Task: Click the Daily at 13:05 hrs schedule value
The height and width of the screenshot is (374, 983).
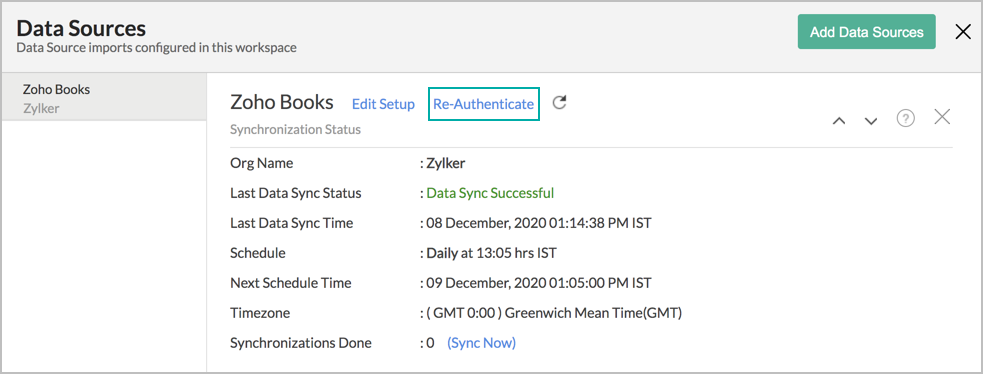Action: point(492,253)
